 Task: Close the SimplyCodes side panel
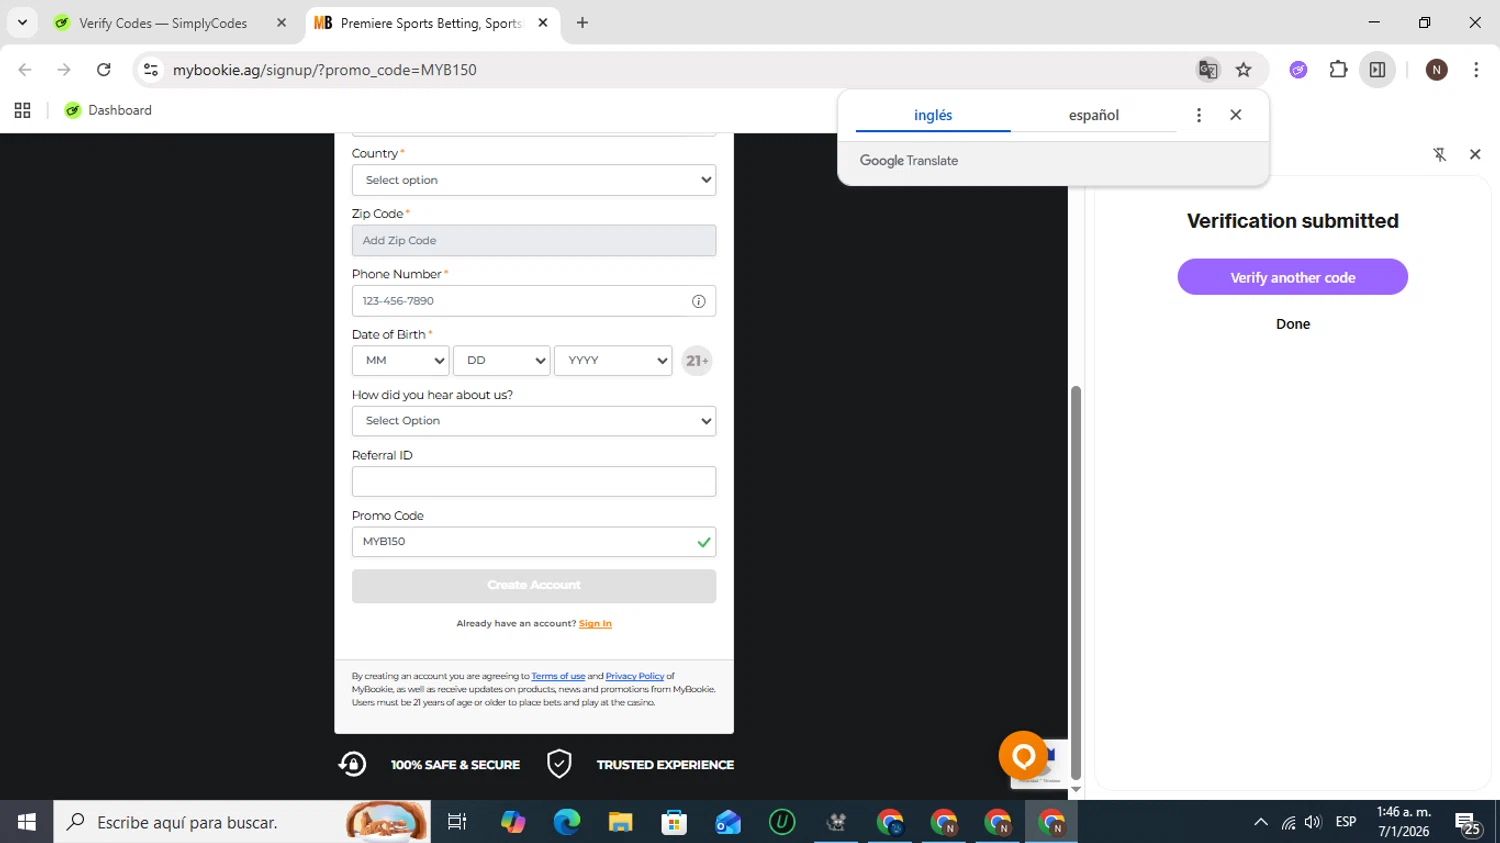click(x=1475, y=154)
